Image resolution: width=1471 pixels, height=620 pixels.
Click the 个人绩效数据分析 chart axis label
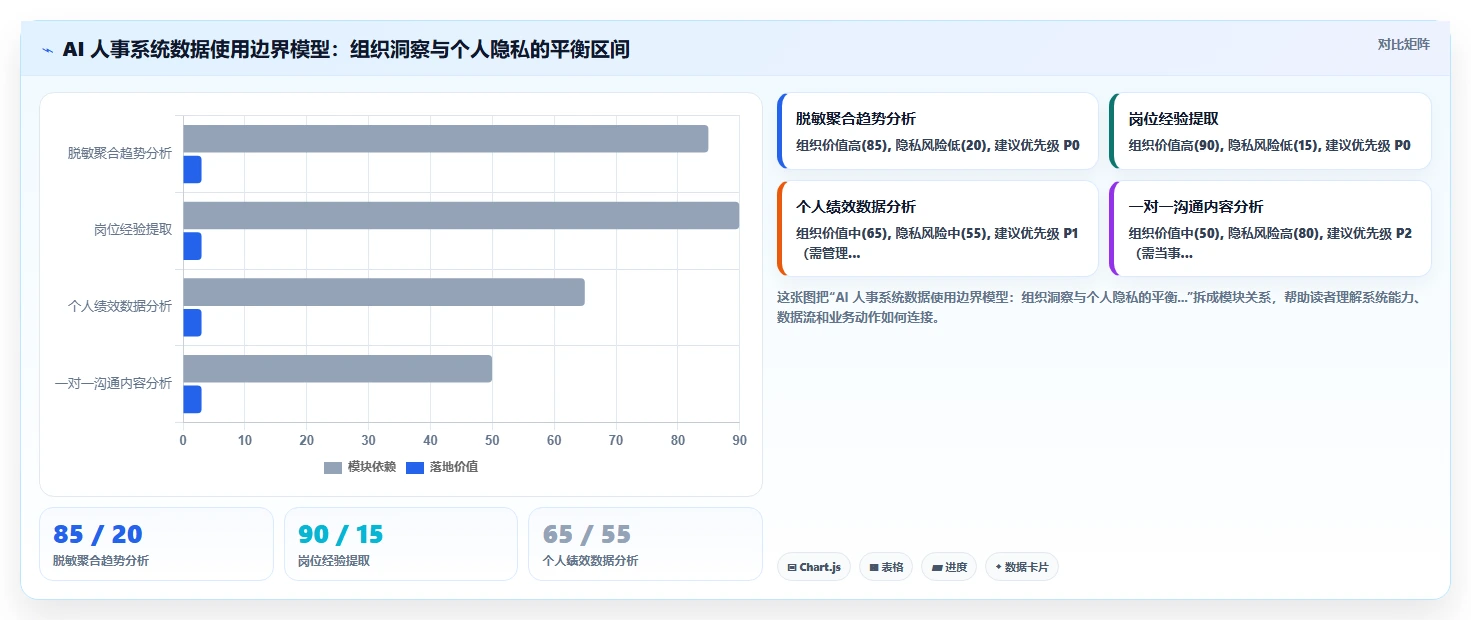[x=120, y=306]
